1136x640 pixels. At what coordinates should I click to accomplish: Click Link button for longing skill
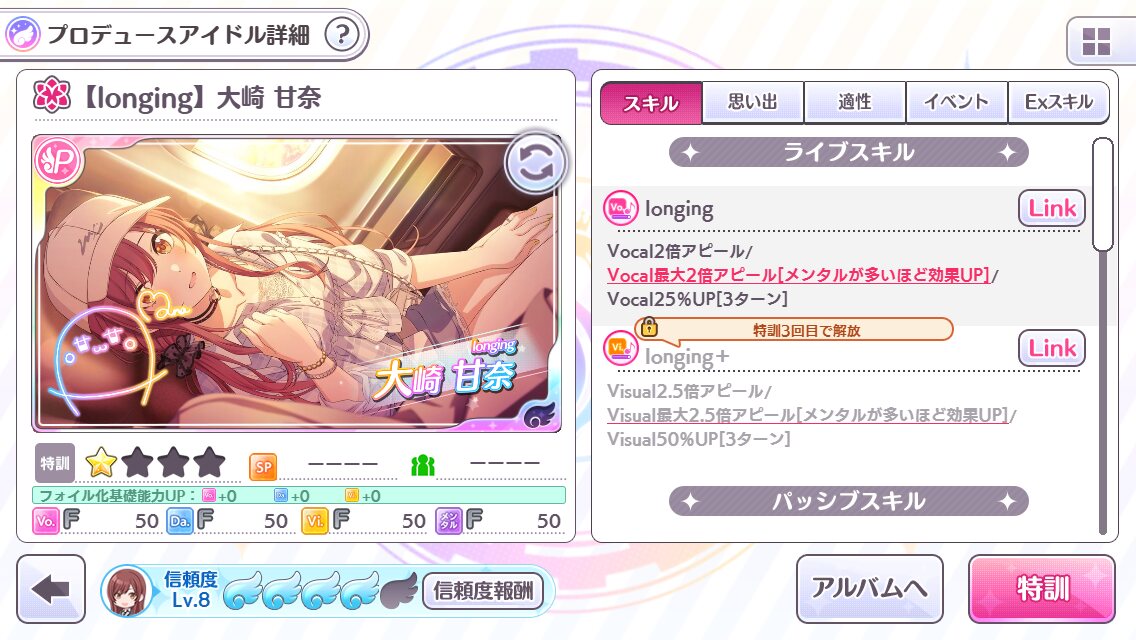(x=1052, y=209)
